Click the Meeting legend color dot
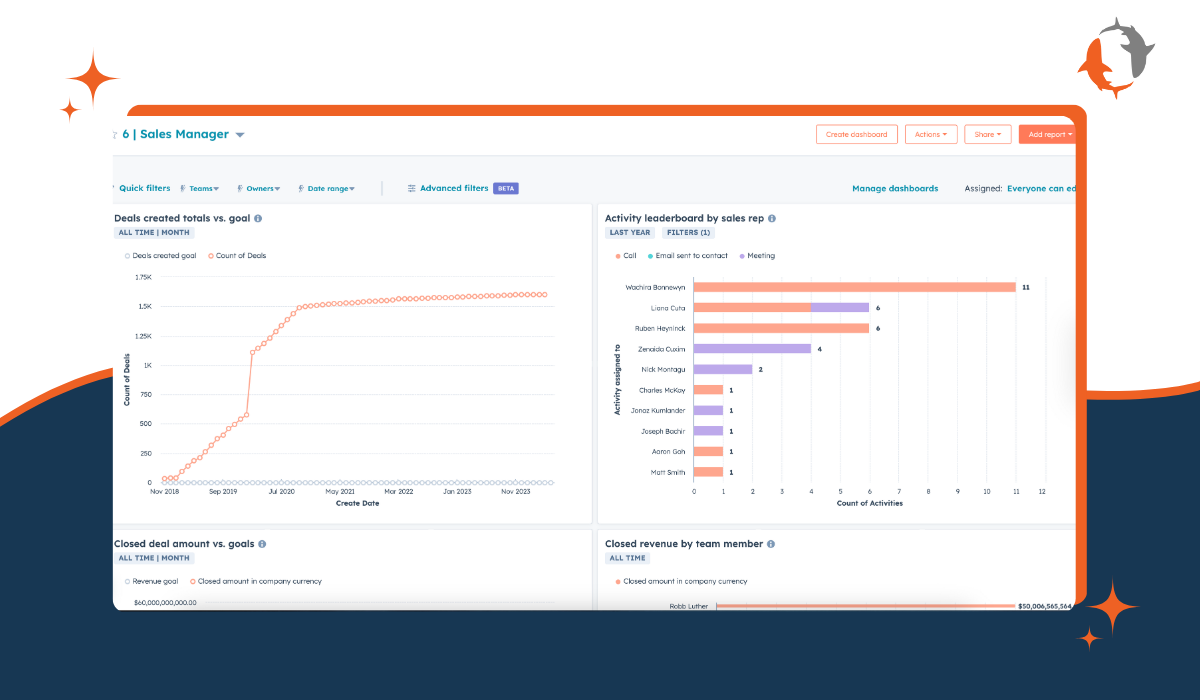This screenshot has width=1200, height=700. point(740,255)
